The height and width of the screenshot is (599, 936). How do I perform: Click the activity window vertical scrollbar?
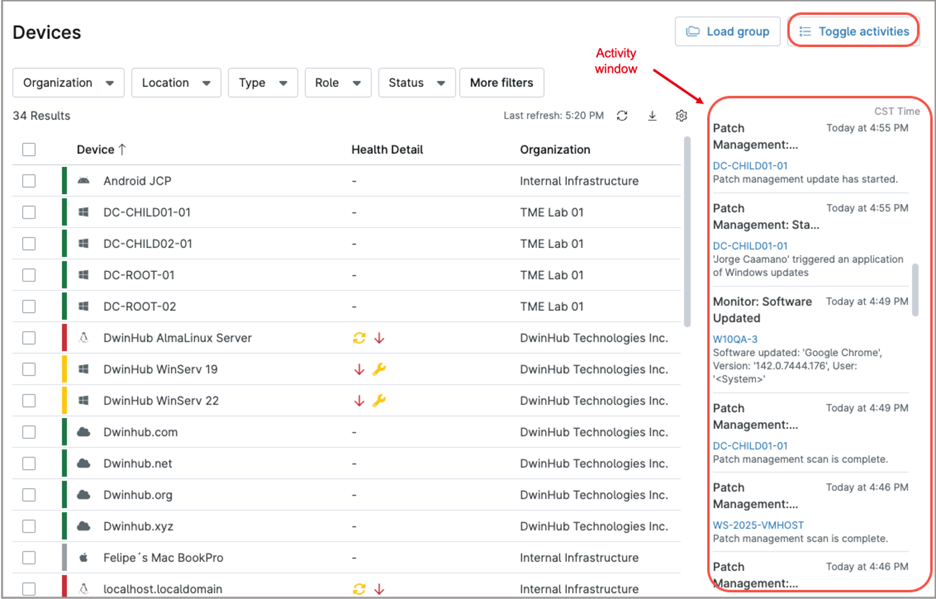coord(915,290)
